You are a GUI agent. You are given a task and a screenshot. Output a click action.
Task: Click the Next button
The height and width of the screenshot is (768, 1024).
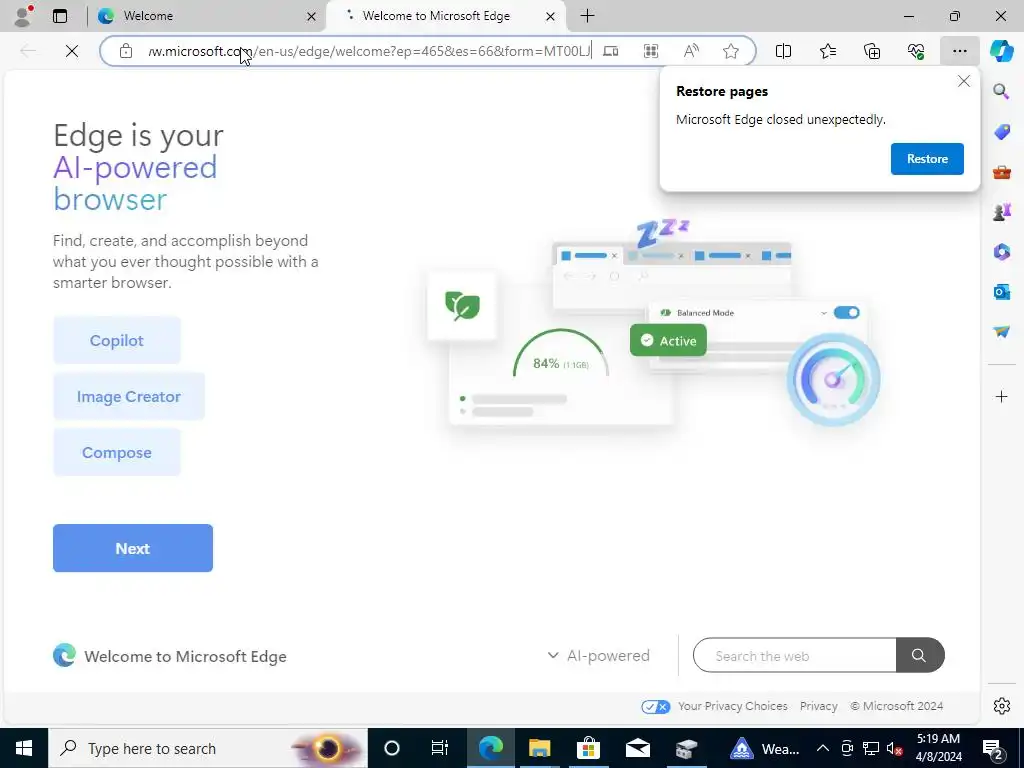pyautogui.click(x=133, y=548)
